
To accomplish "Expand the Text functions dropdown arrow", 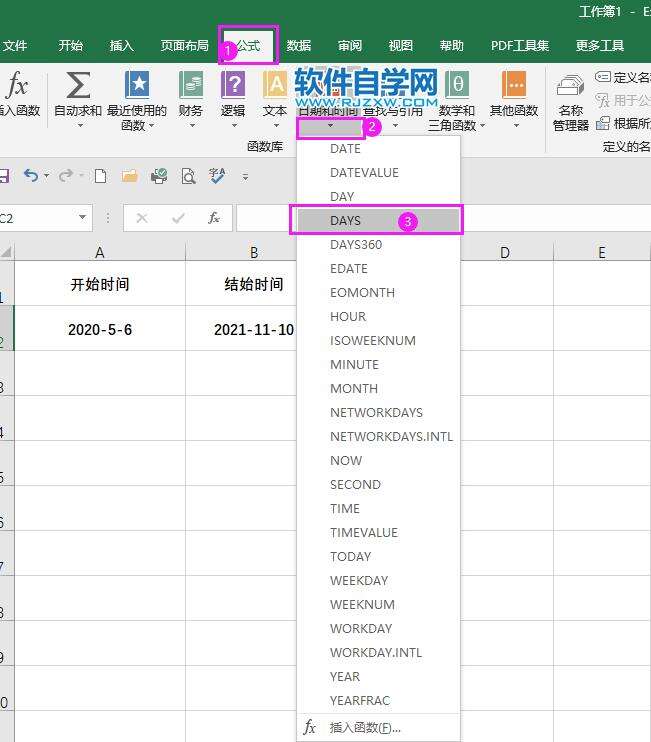I will click(276, 126).
